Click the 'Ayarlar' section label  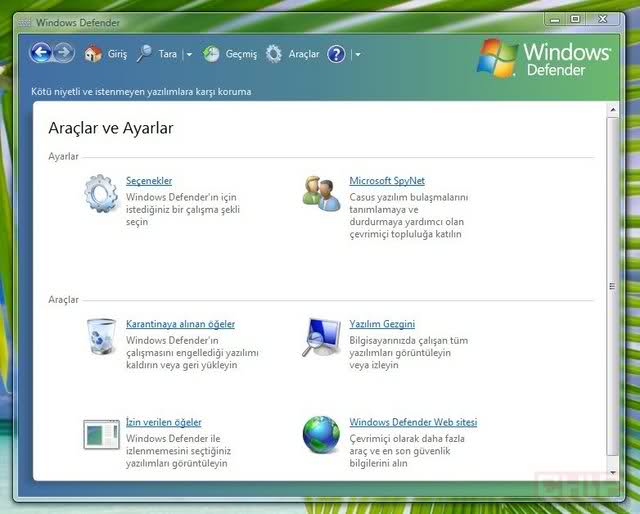pyautogui.click(x=63, y=156)
